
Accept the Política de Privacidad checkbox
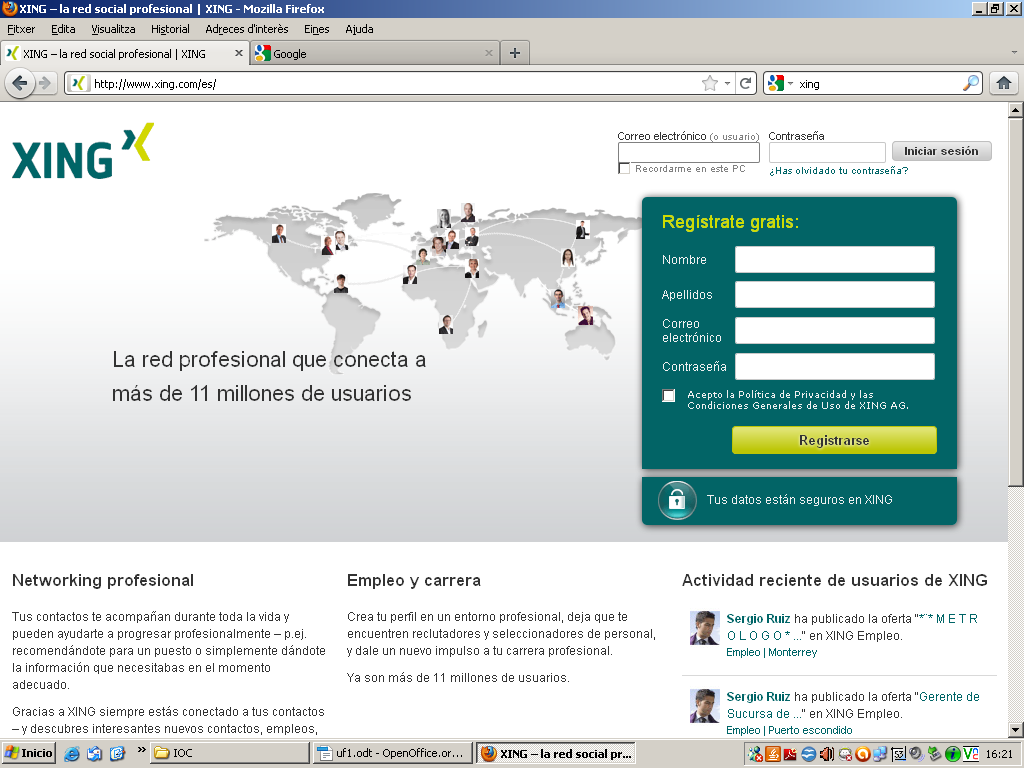click(669, 396)
